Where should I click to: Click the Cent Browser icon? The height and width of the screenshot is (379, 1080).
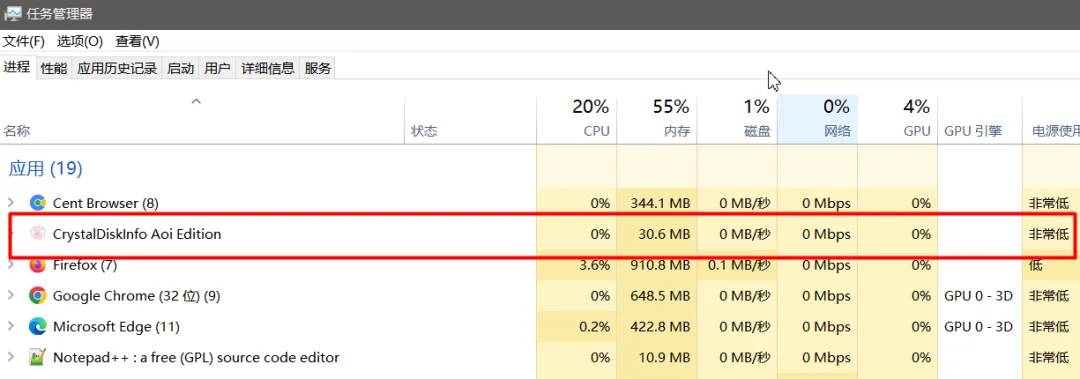pyautogui.click(x=37, y=203)
